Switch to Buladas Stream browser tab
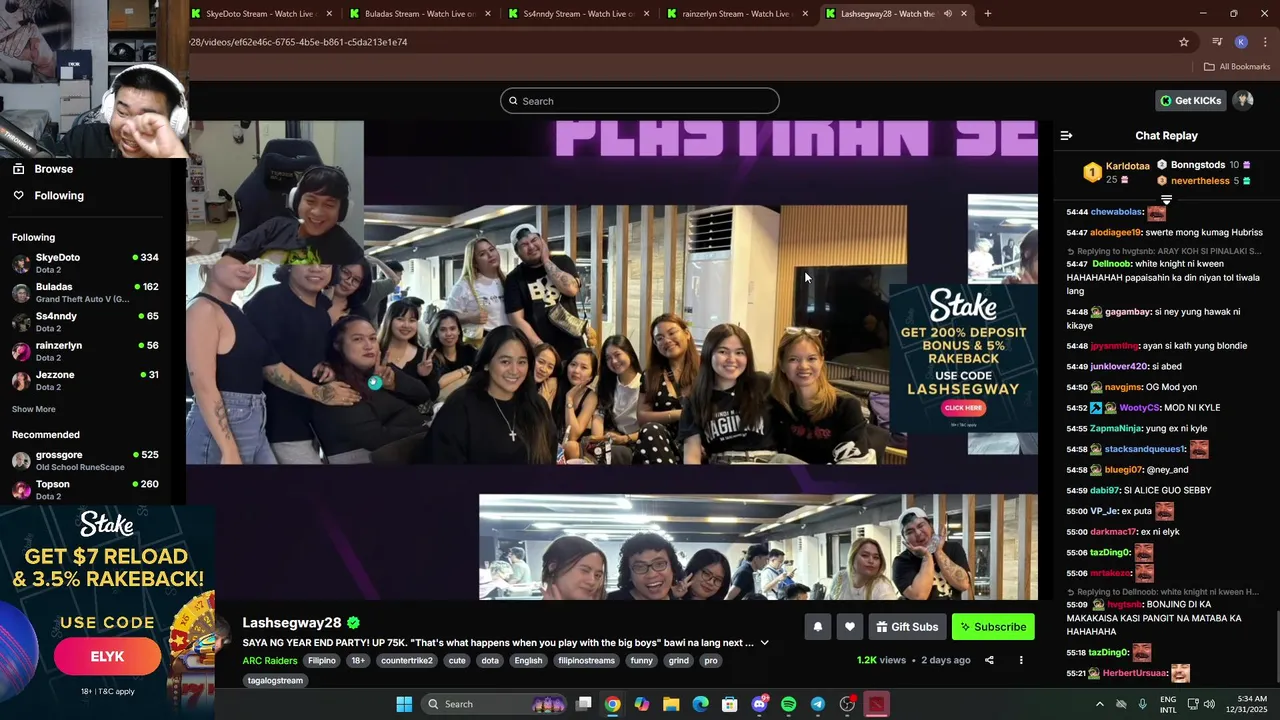1280x720 pixels. pos(418,14)
